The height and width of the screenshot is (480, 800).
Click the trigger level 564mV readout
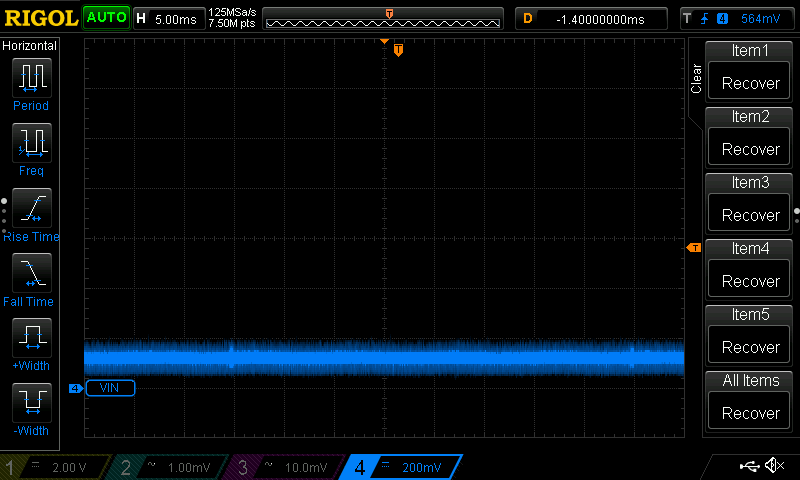point(760,19)
